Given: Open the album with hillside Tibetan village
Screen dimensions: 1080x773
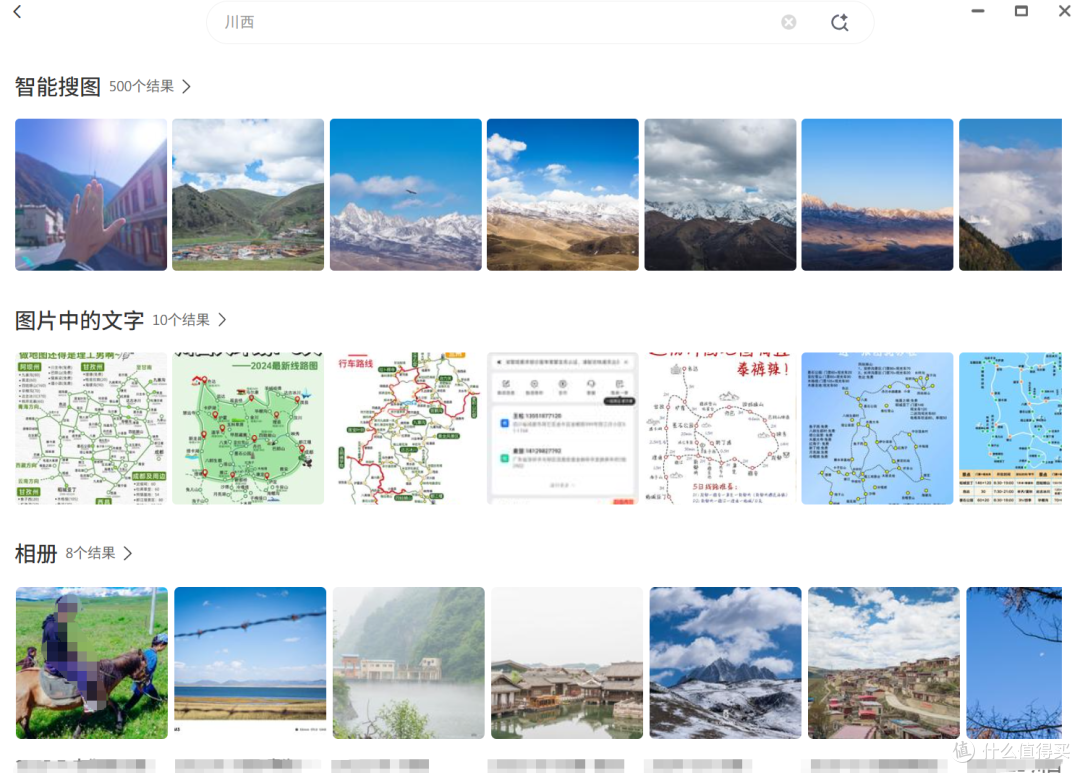Looking at the screenshot, I should tap(884, 663).
